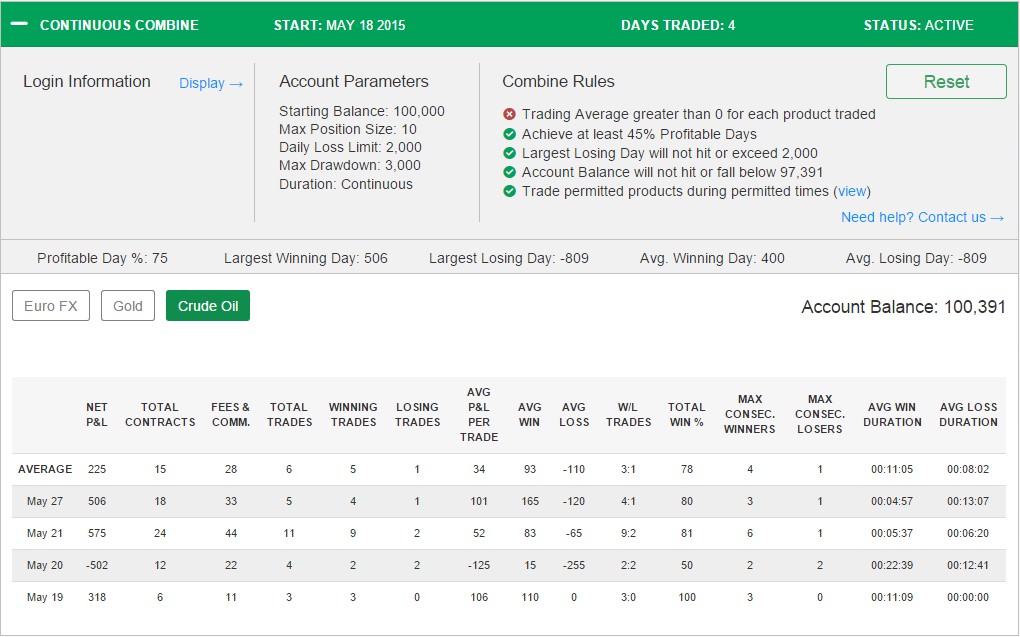Viewport: 1020px width, 637px height.
Task: Switch to the Gold tab
Action: tap(128, 306)
